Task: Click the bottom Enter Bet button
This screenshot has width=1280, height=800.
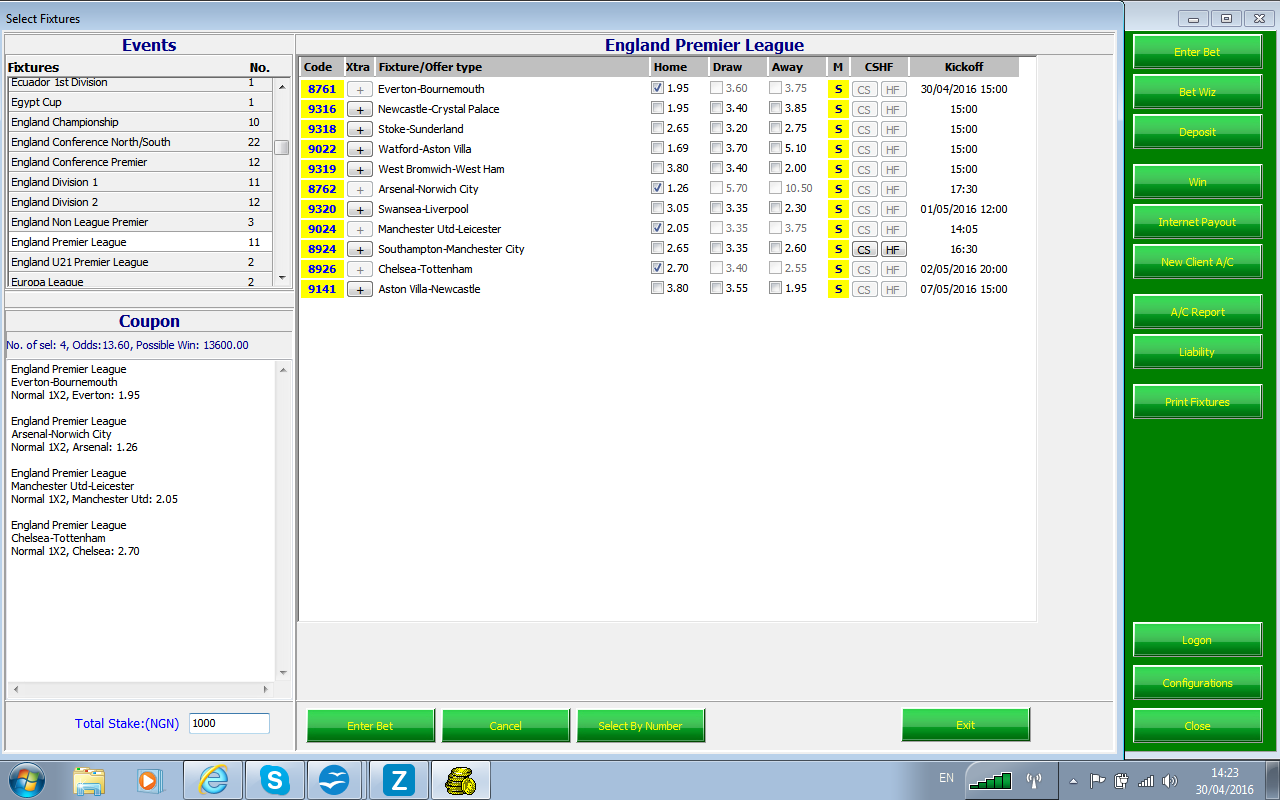Action: coord(371,726)
